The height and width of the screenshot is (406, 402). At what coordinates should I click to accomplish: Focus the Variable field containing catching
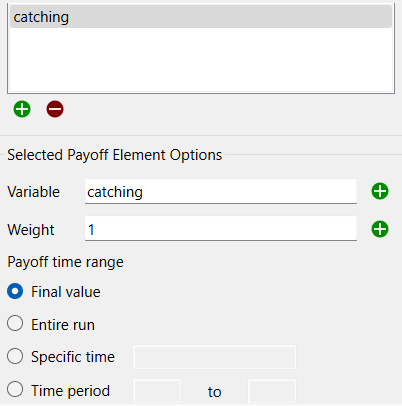pos(221,191)
